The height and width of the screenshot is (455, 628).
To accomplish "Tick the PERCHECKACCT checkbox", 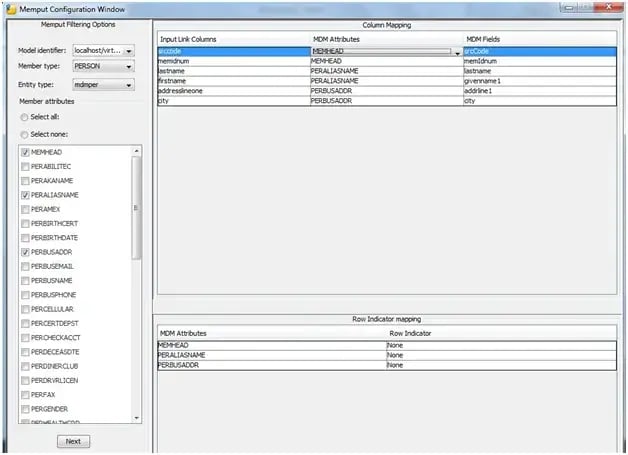I will (25, 338).
